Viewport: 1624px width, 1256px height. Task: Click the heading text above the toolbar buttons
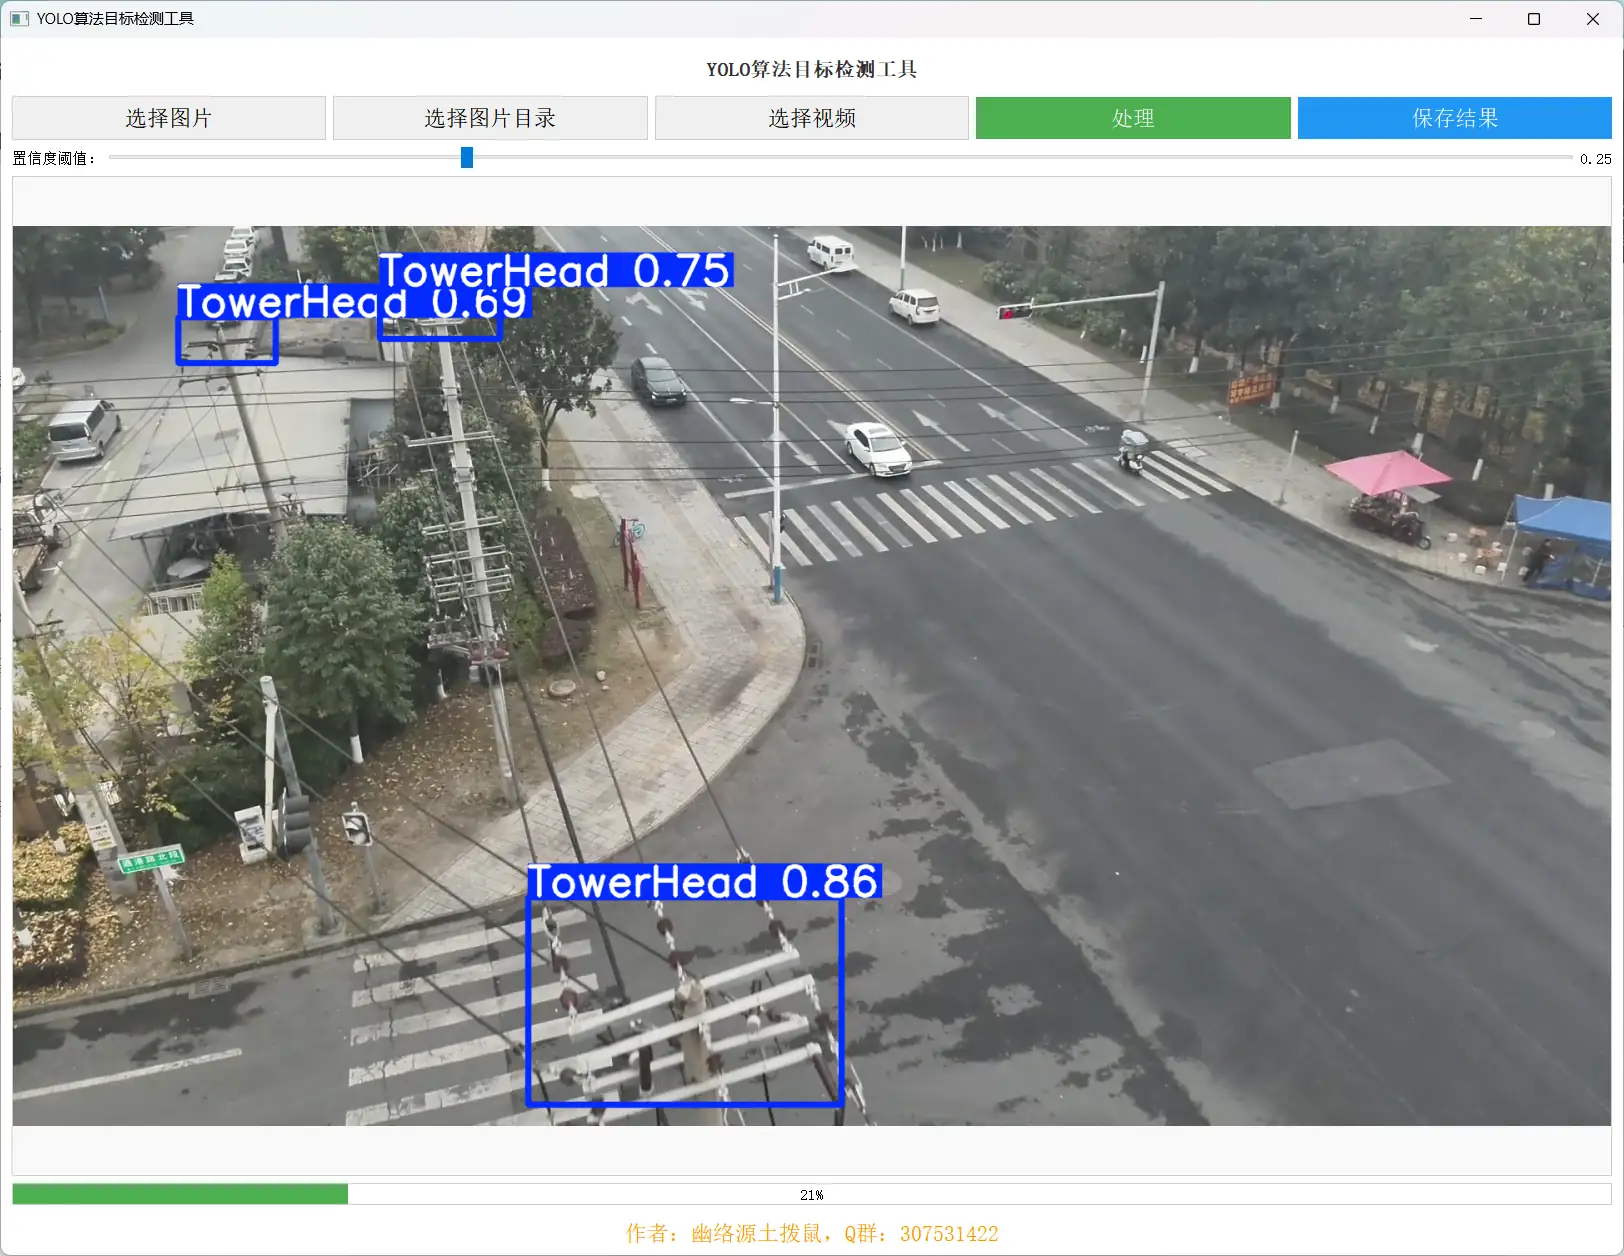point(812,70)
